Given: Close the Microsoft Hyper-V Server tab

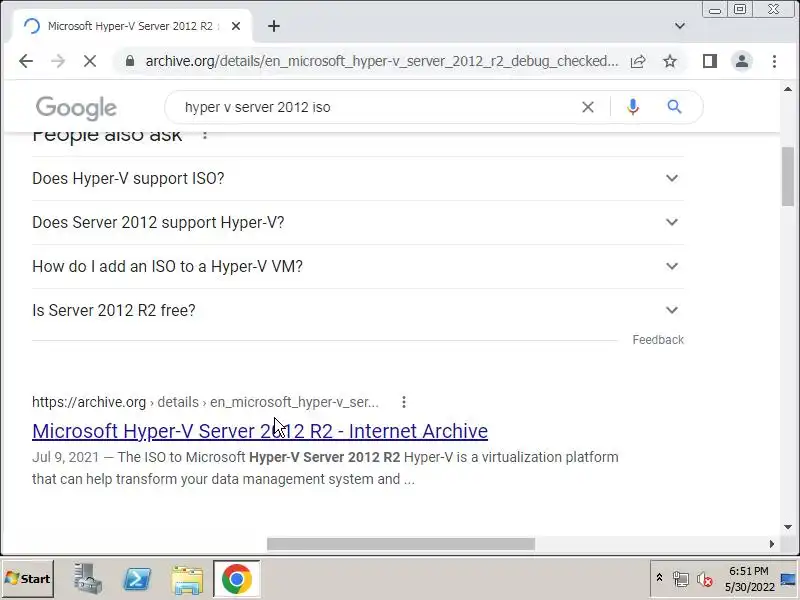Looking at the screenshot, I should pyautogui.click(x=236, y=26).
